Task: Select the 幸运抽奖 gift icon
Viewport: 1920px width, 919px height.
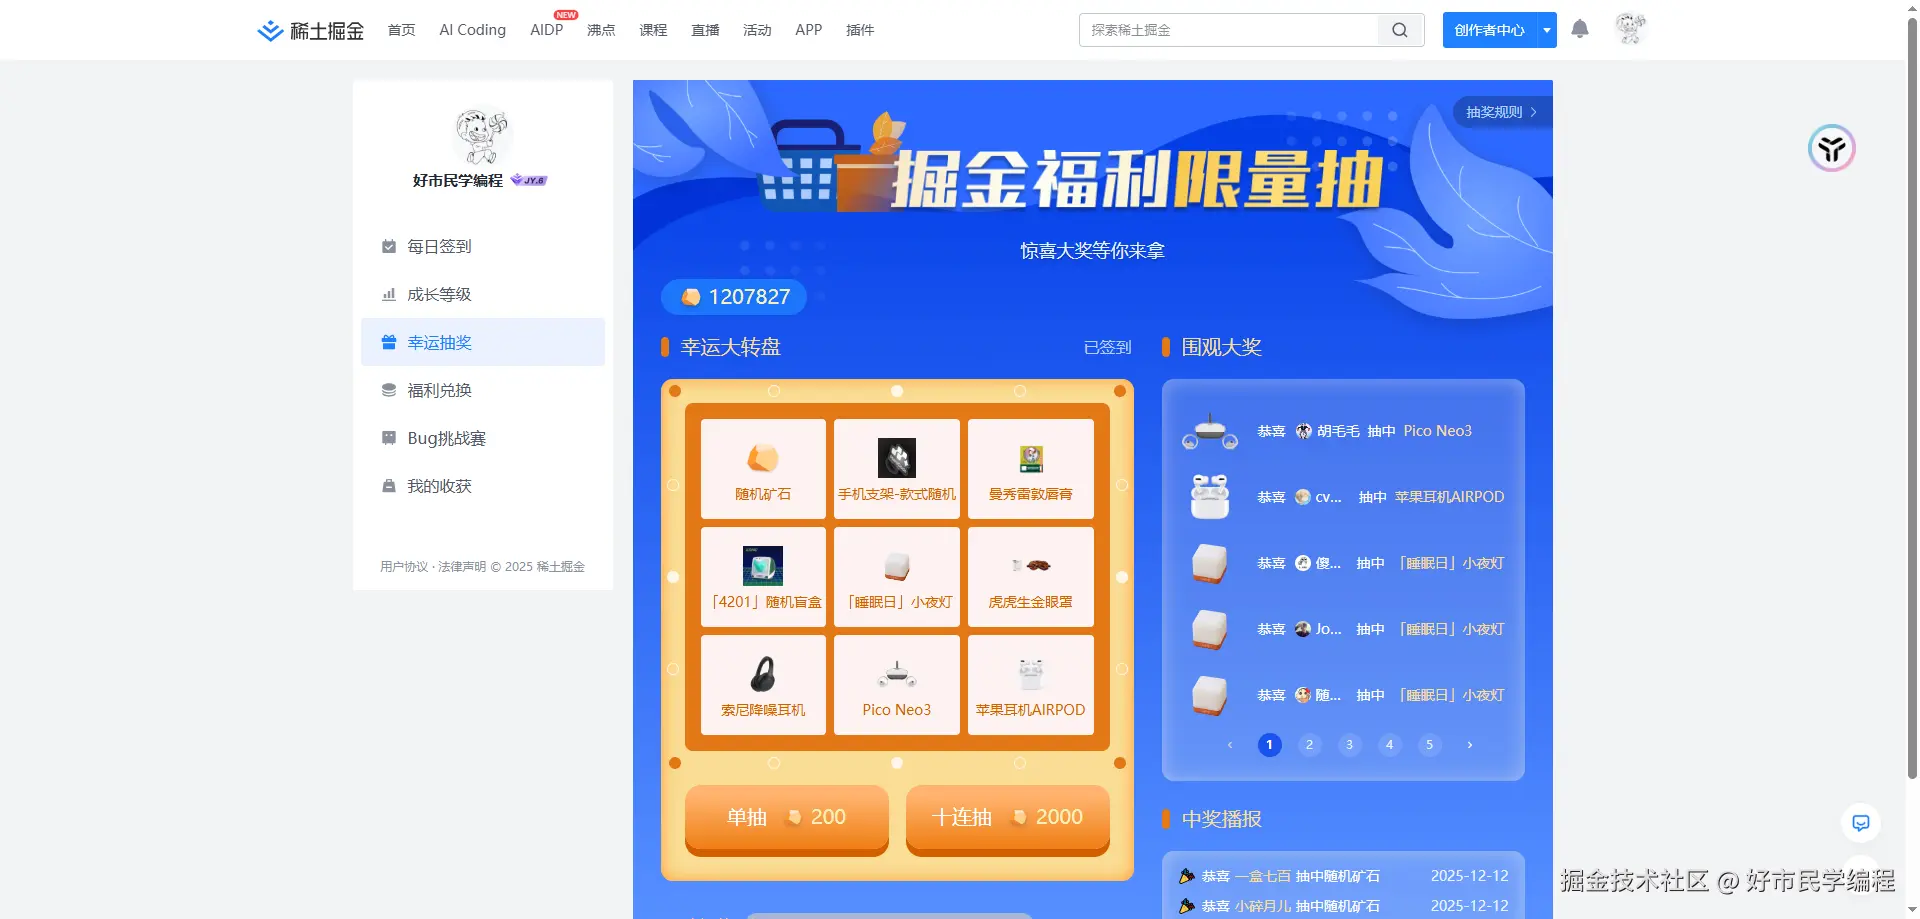Action: tap(388, 342)
